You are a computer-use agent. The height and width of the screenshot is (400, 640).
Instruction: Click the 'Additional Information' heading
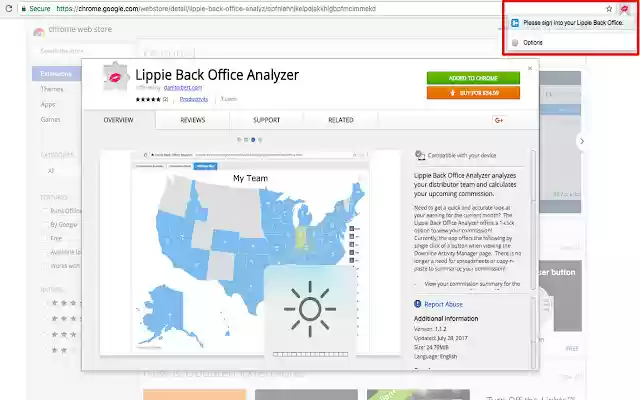[x=446, y=318]
